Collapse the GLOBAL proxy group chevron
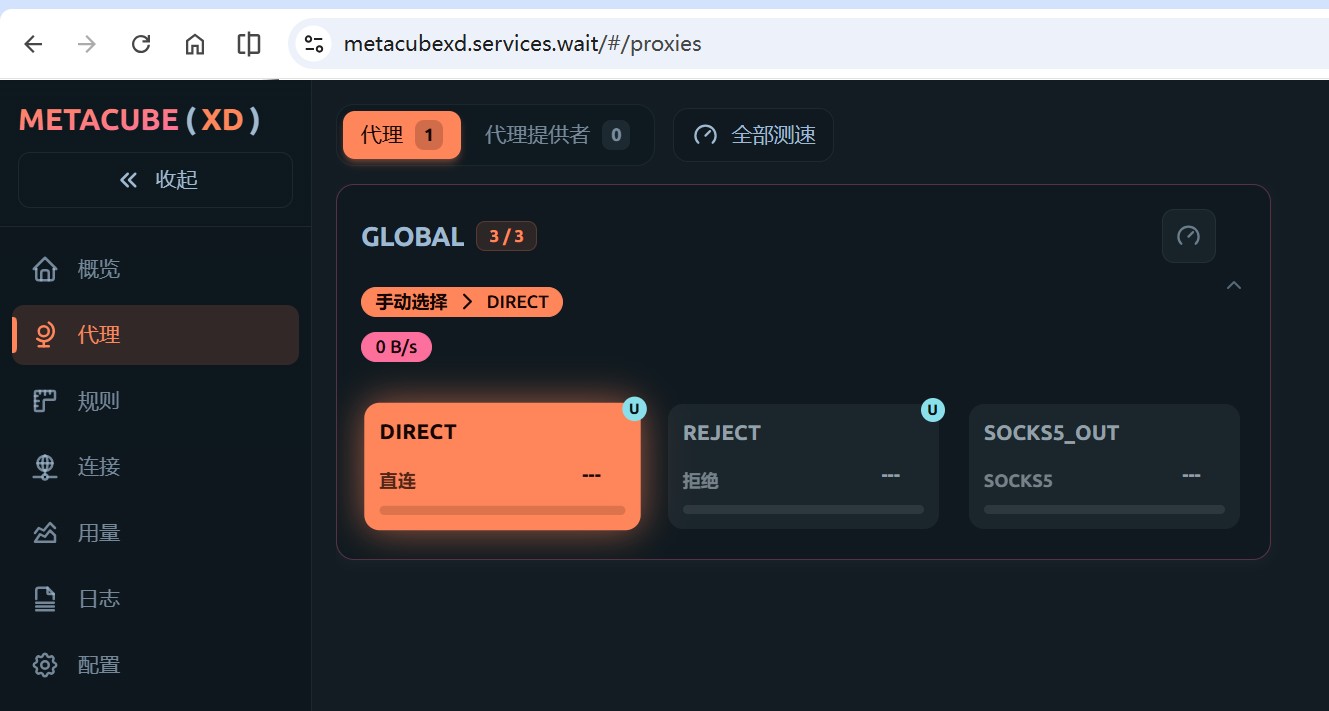 click(1234, 285)
